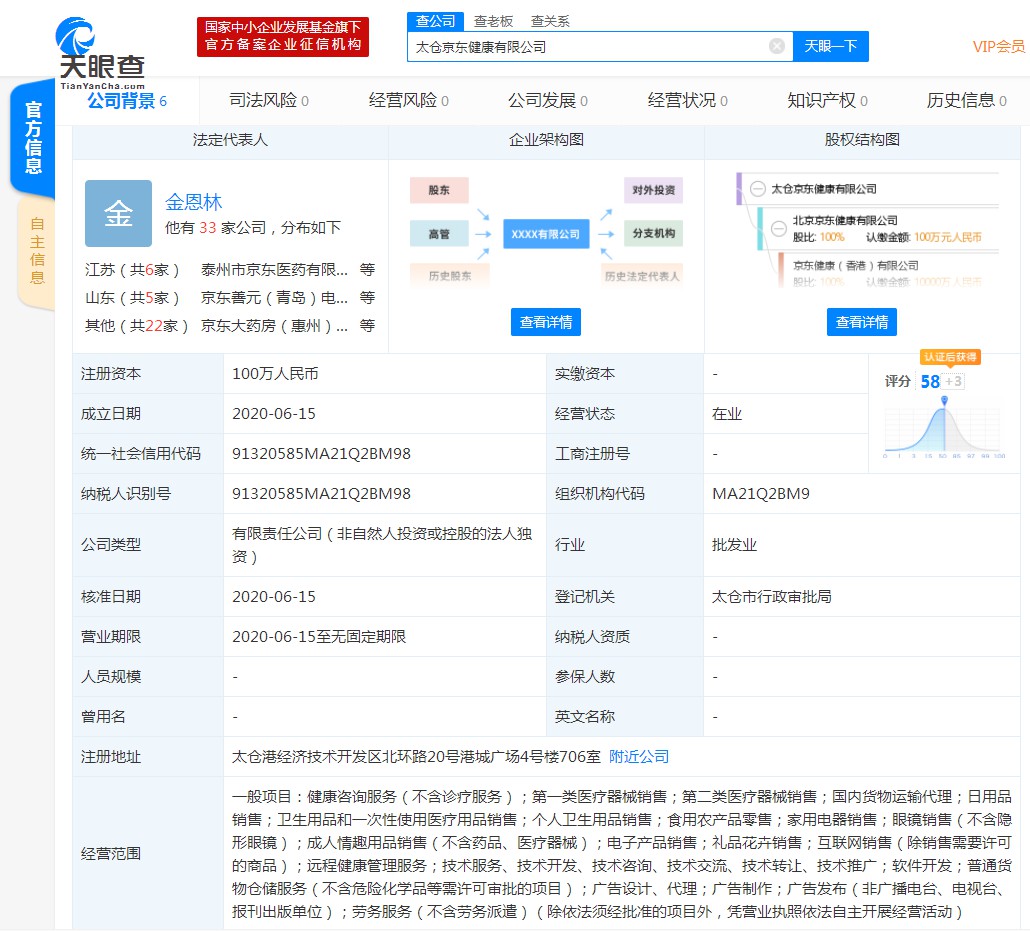Click 股东 box in structure diagram
The image size is (1030, 931).
(x=439, y=190)
